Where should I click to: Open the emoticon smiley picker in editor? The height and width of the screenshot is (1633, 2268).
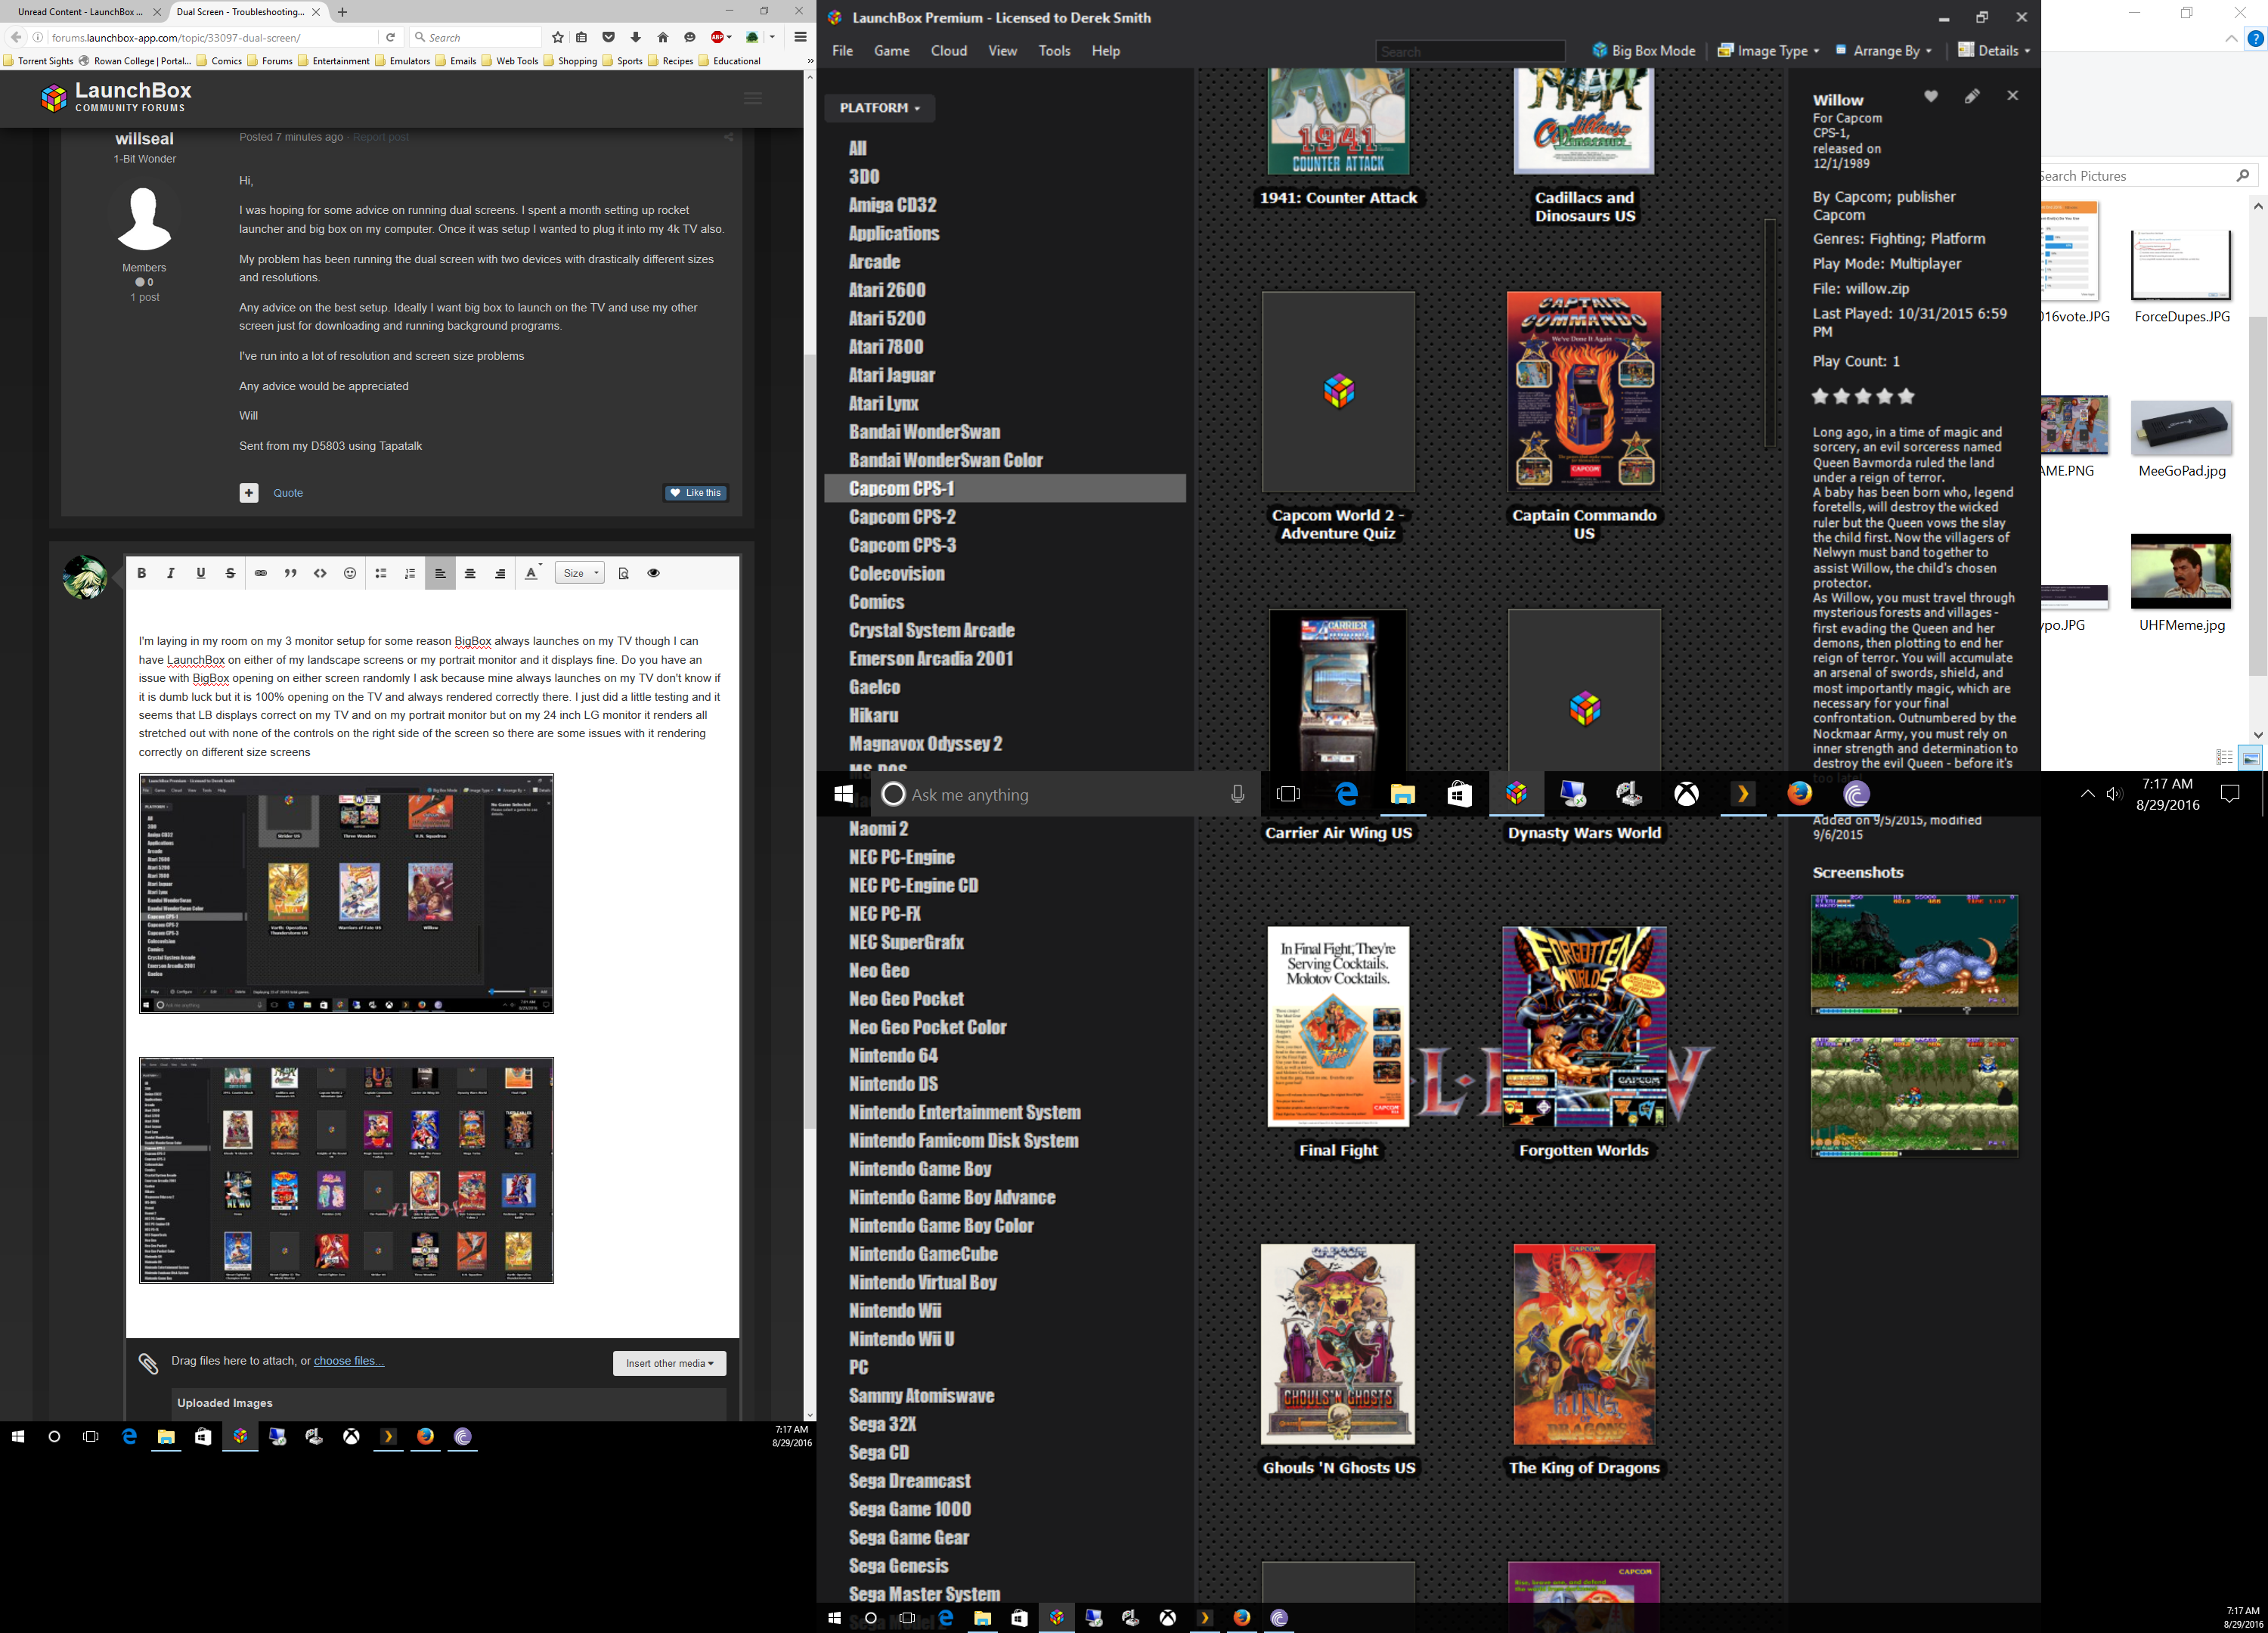tap(350, 573)
